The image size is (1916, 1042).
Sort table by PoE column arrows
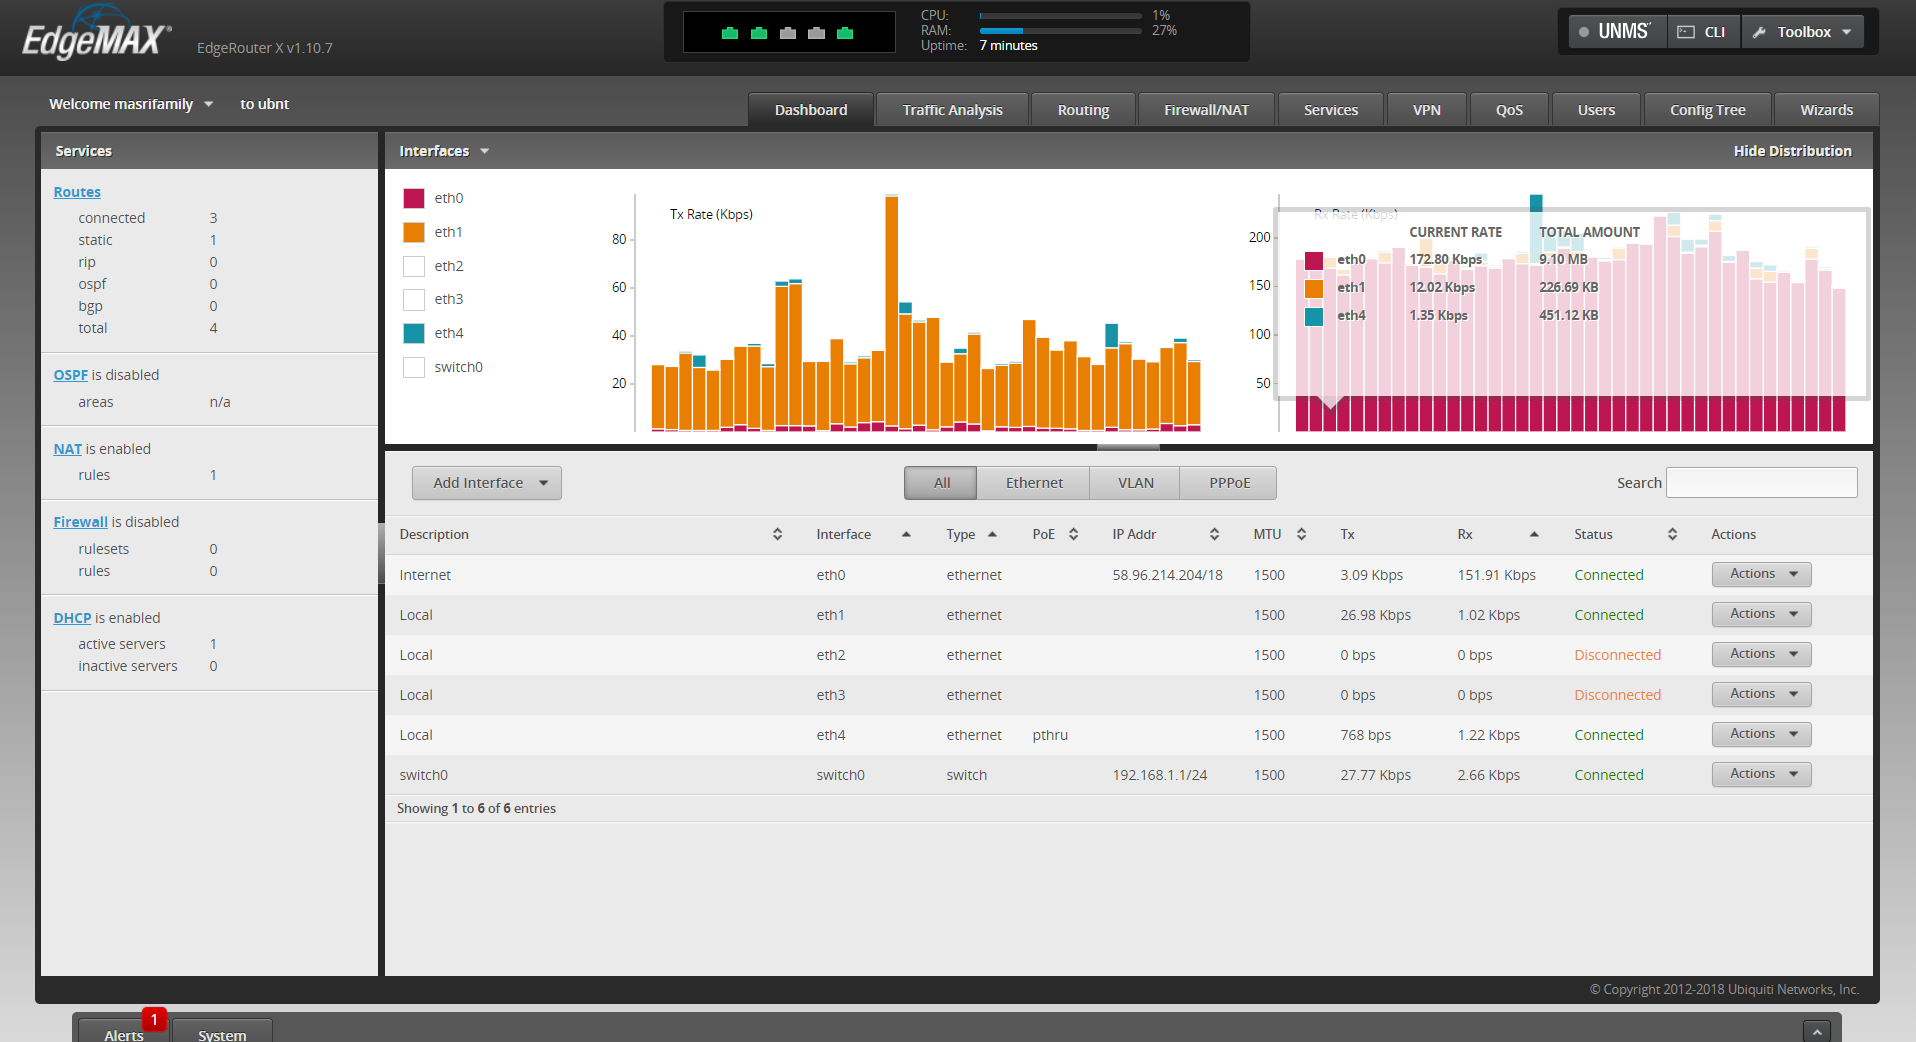[1073, 534]
